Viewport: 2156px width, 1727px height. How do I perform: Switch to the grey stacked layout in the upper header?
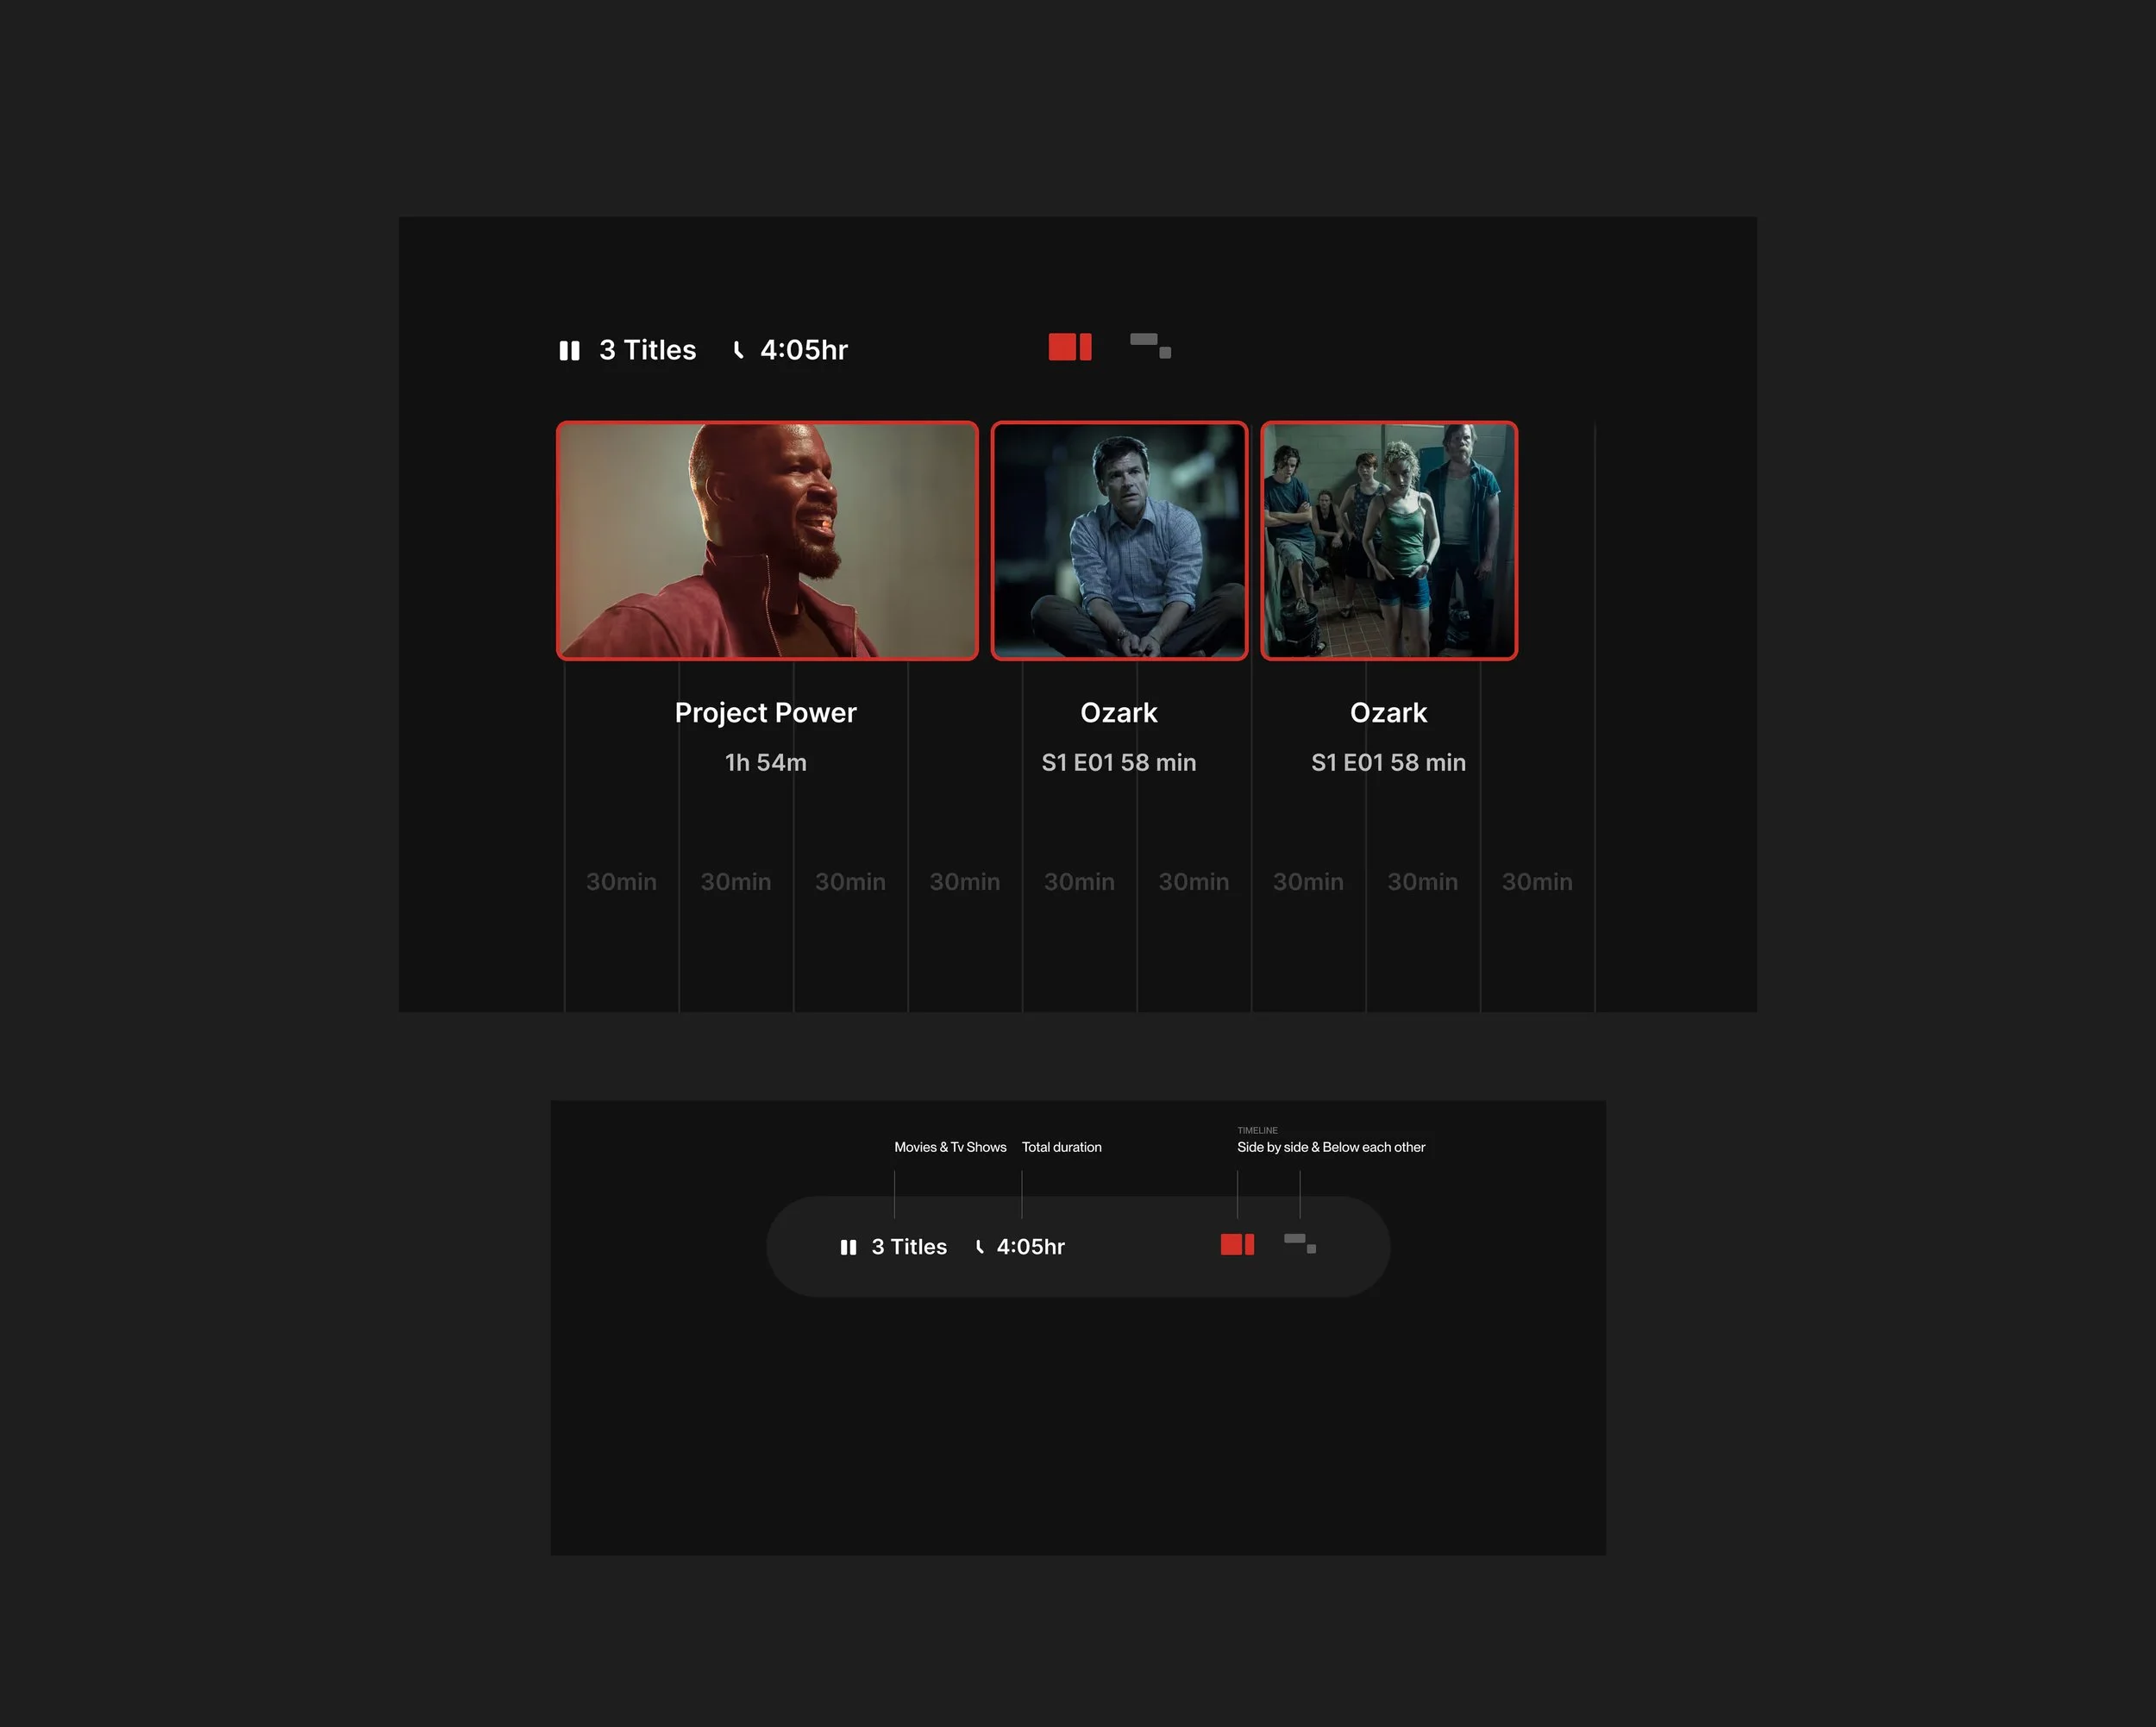coord(1150,346)
